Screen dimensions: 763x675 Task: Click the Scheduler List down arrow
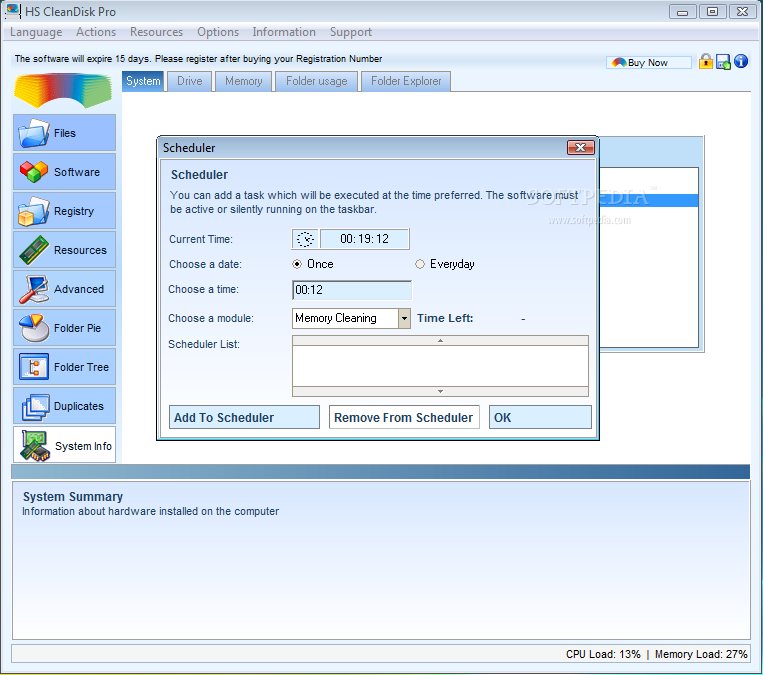point(440,391)
